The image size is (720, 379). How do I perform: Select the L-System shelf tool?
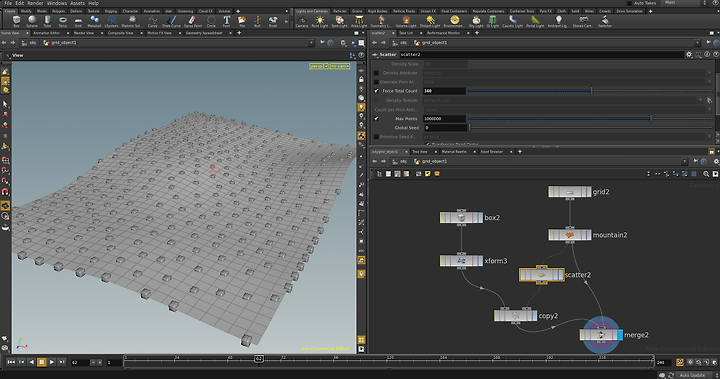(112, 21)
